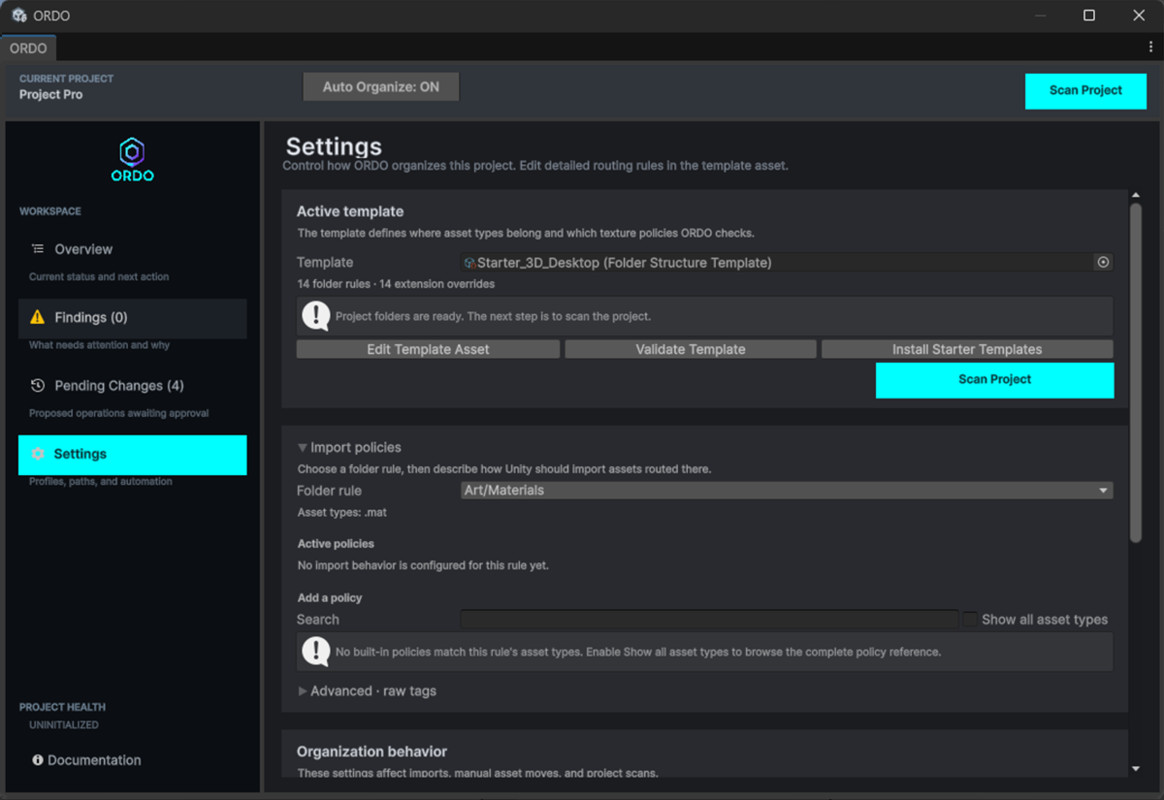
Task: Toggle the Auto Organize: ON button
Action: point(381,87)
